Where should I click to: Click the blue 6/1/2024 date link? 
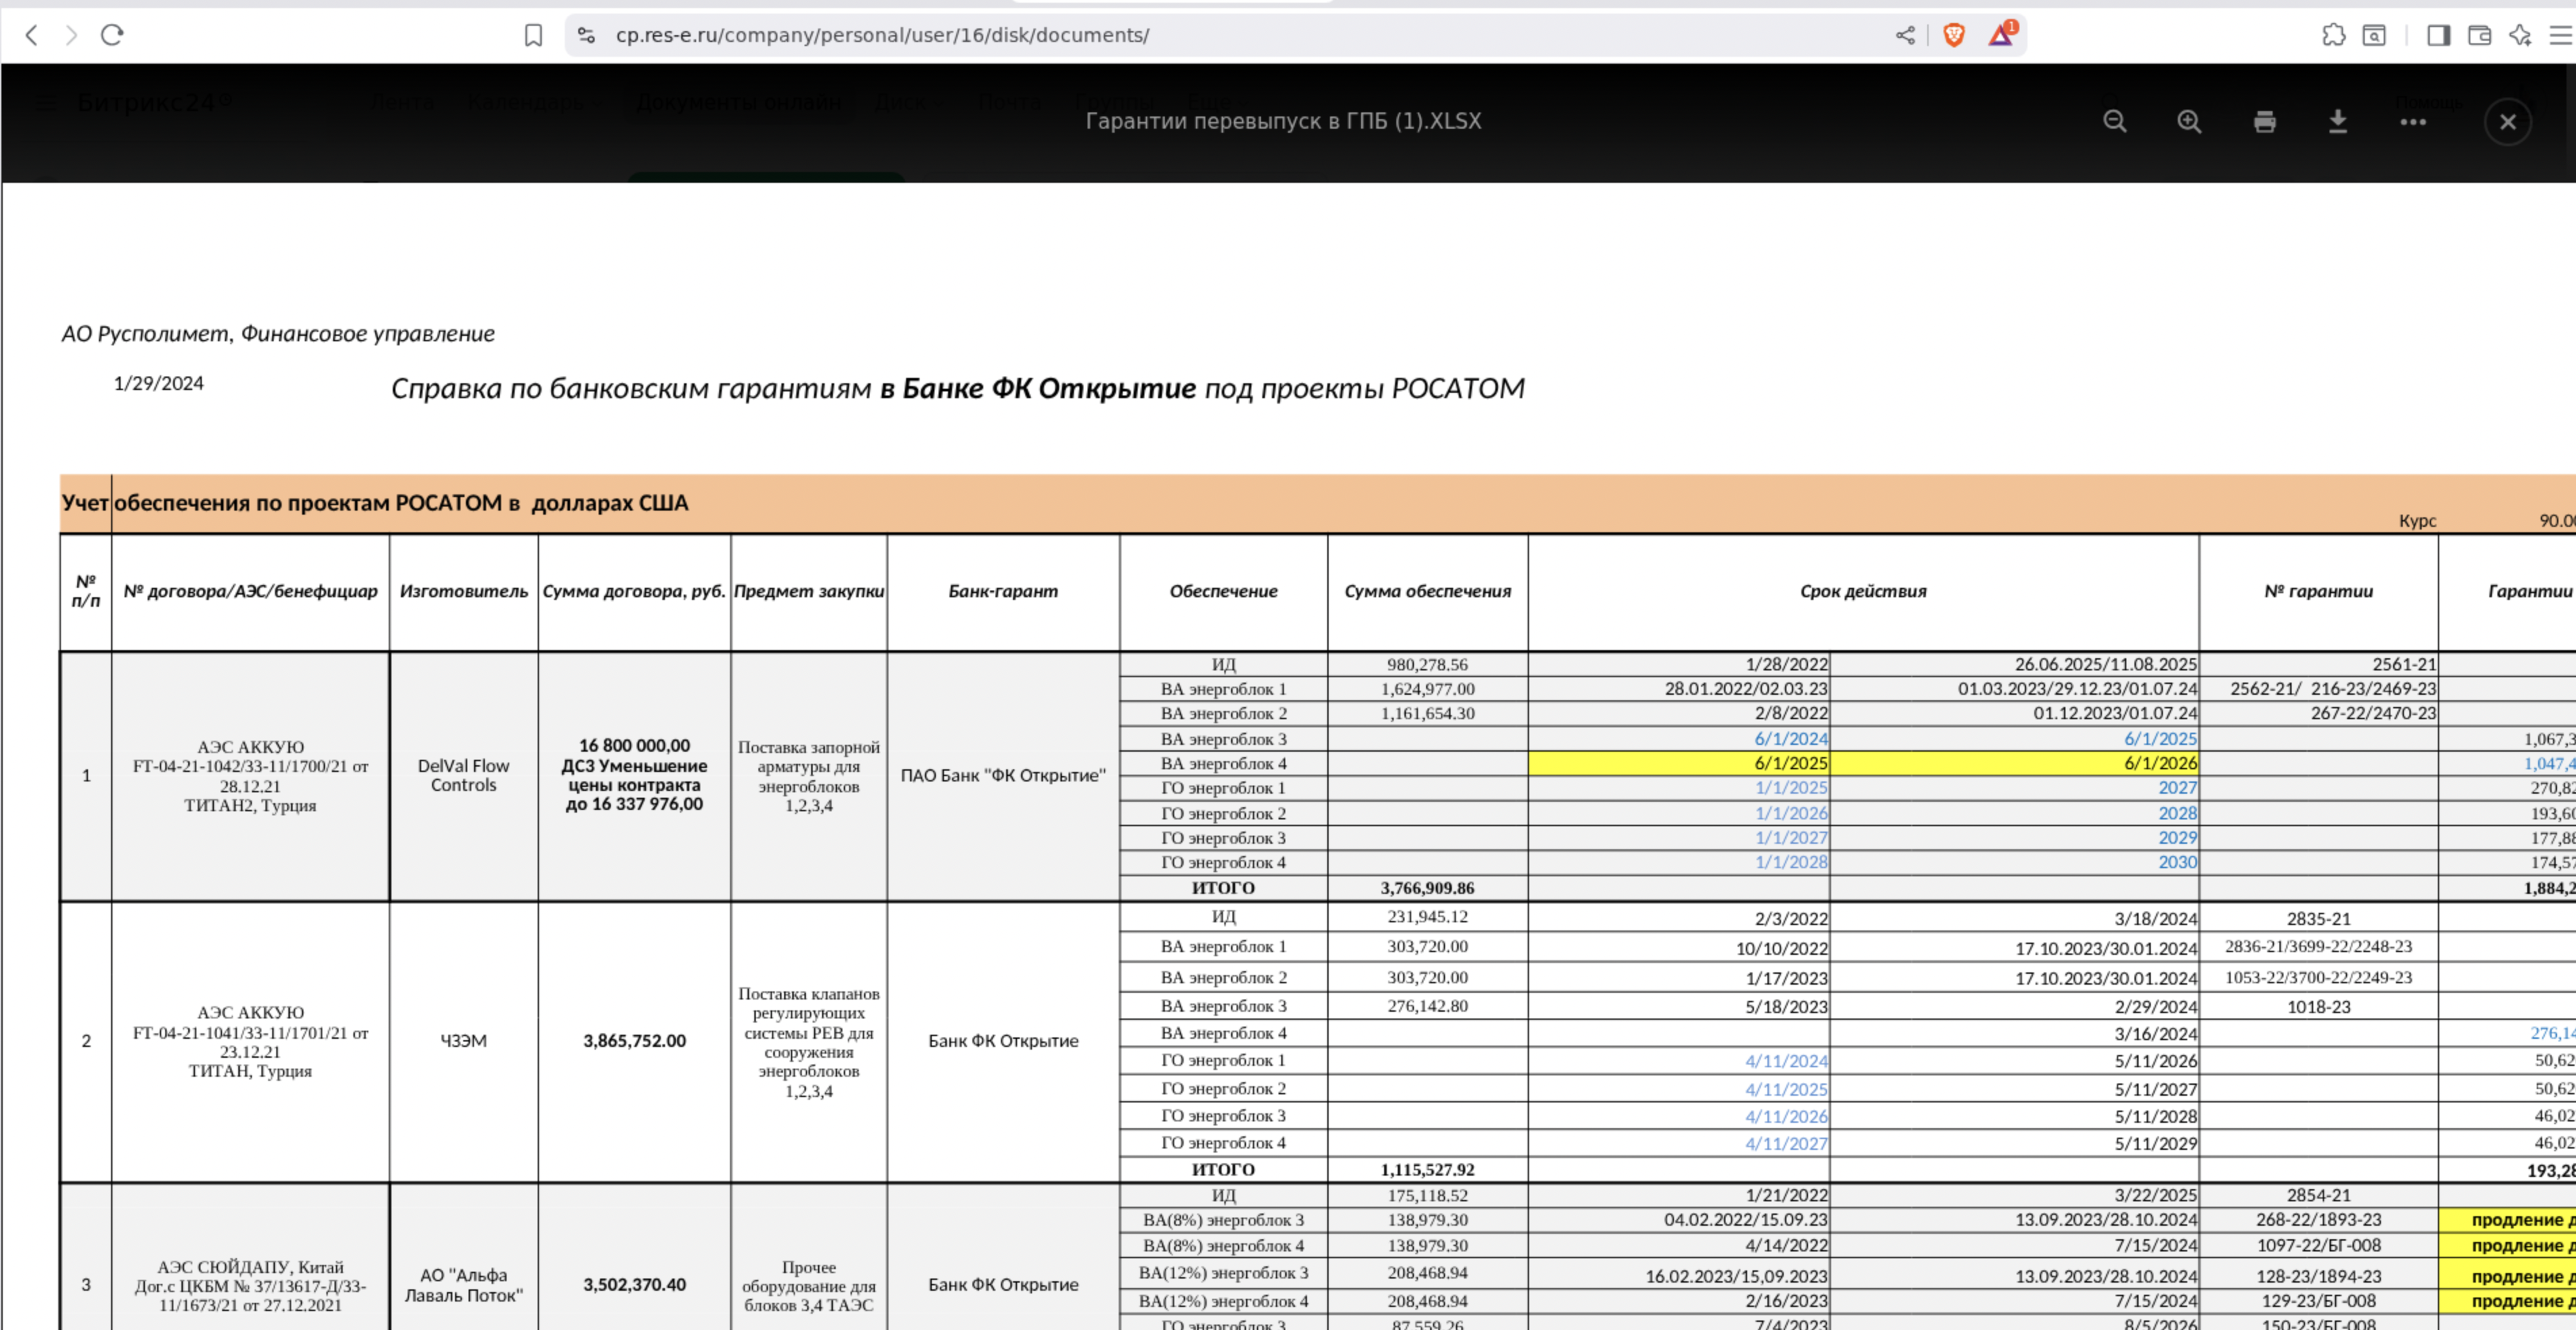pos(1790,738)
